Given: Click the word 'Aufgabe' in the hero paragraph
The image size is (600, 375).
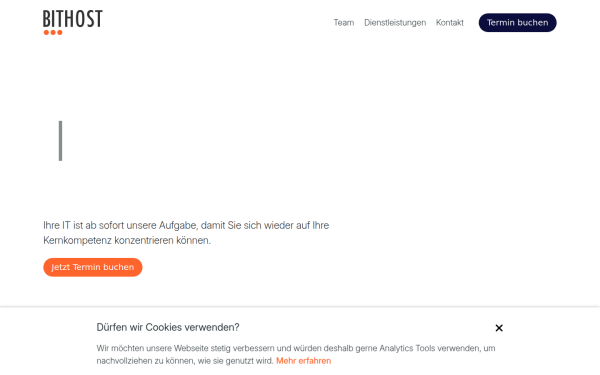Looking at the screenshot, I should [179, 225].
